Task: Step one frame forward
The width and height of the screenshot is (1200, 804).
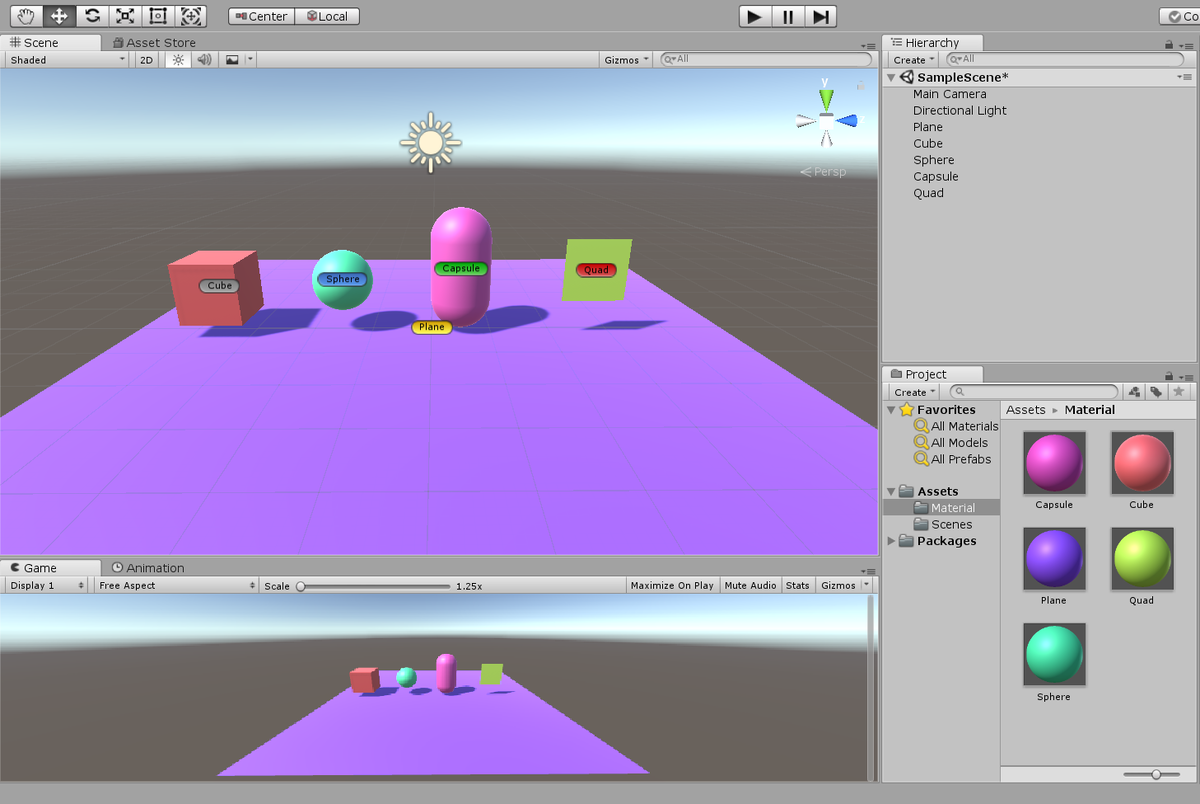Action: [821, 16]
